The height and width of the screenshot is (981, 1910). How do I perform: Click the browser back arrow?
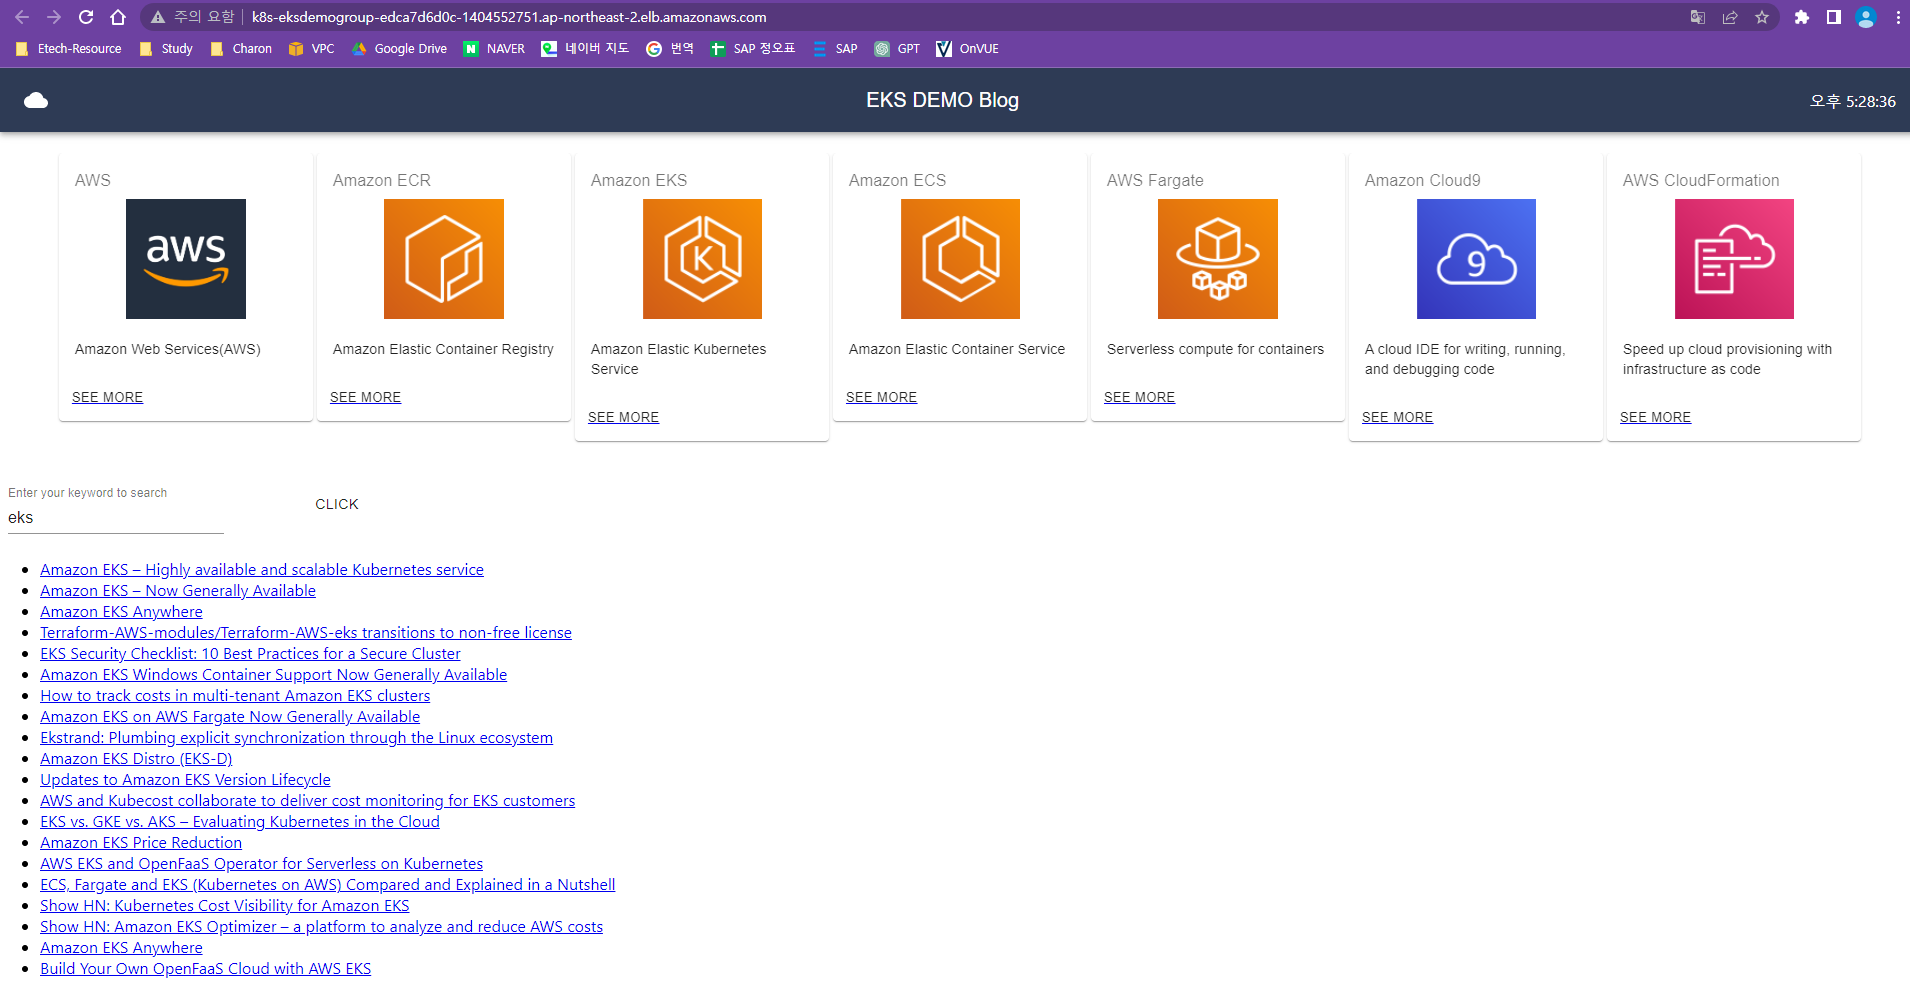22,17
